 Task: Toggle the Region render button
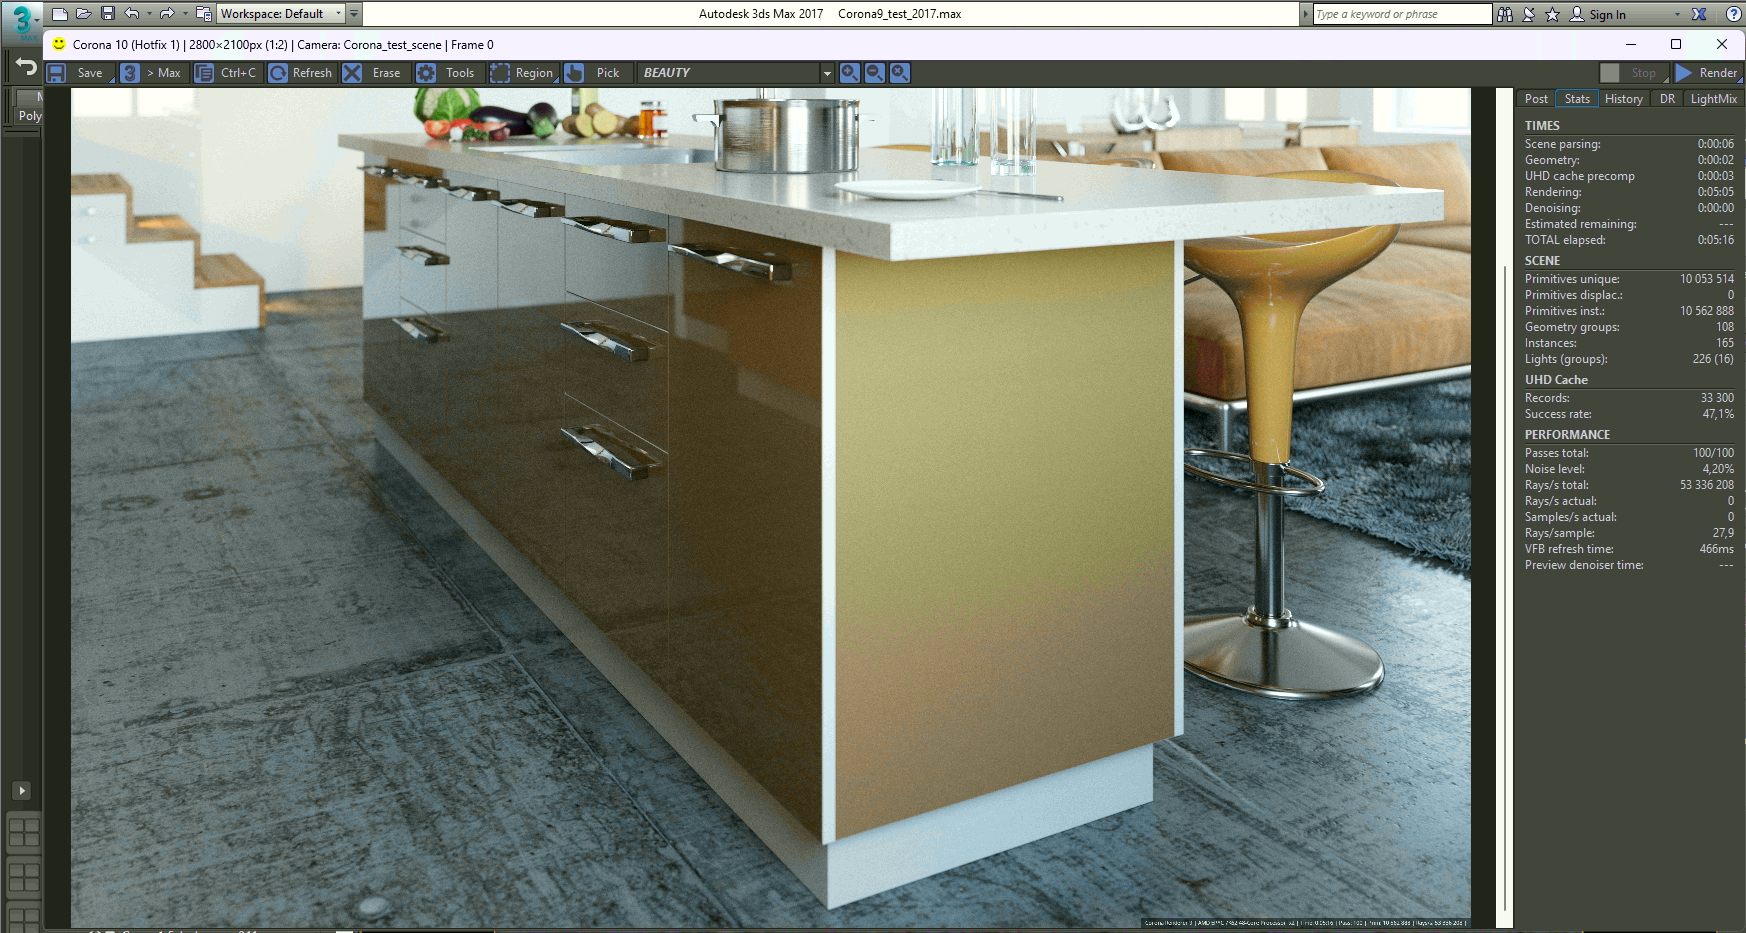click(x=523, y=73)
